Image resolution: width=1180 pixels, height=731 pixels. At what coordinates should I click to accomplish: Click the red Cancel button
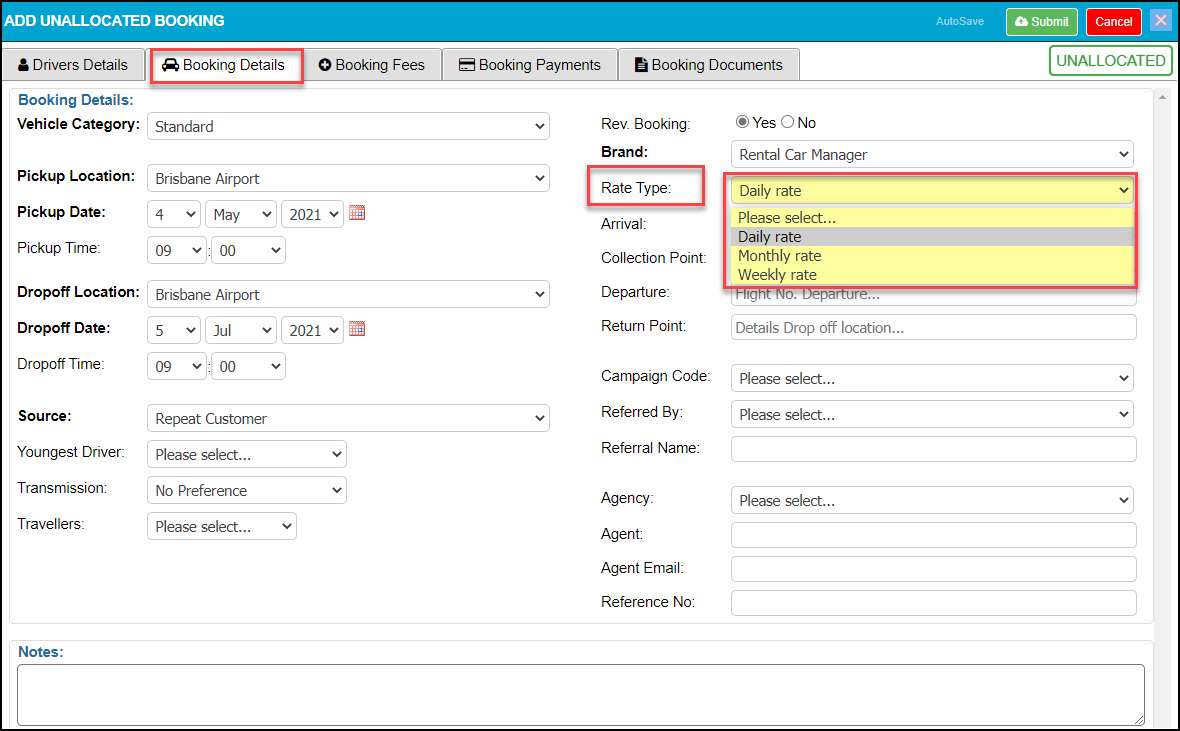tap(1114, 22)
